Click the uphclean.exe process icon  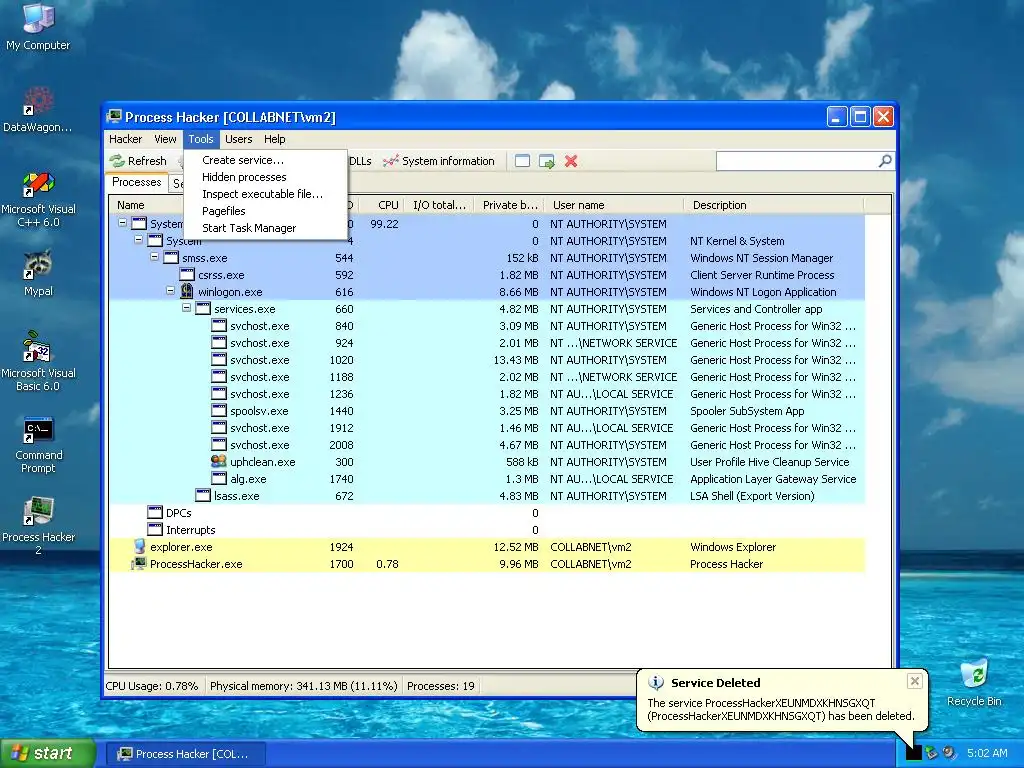[x=219, y=461]
